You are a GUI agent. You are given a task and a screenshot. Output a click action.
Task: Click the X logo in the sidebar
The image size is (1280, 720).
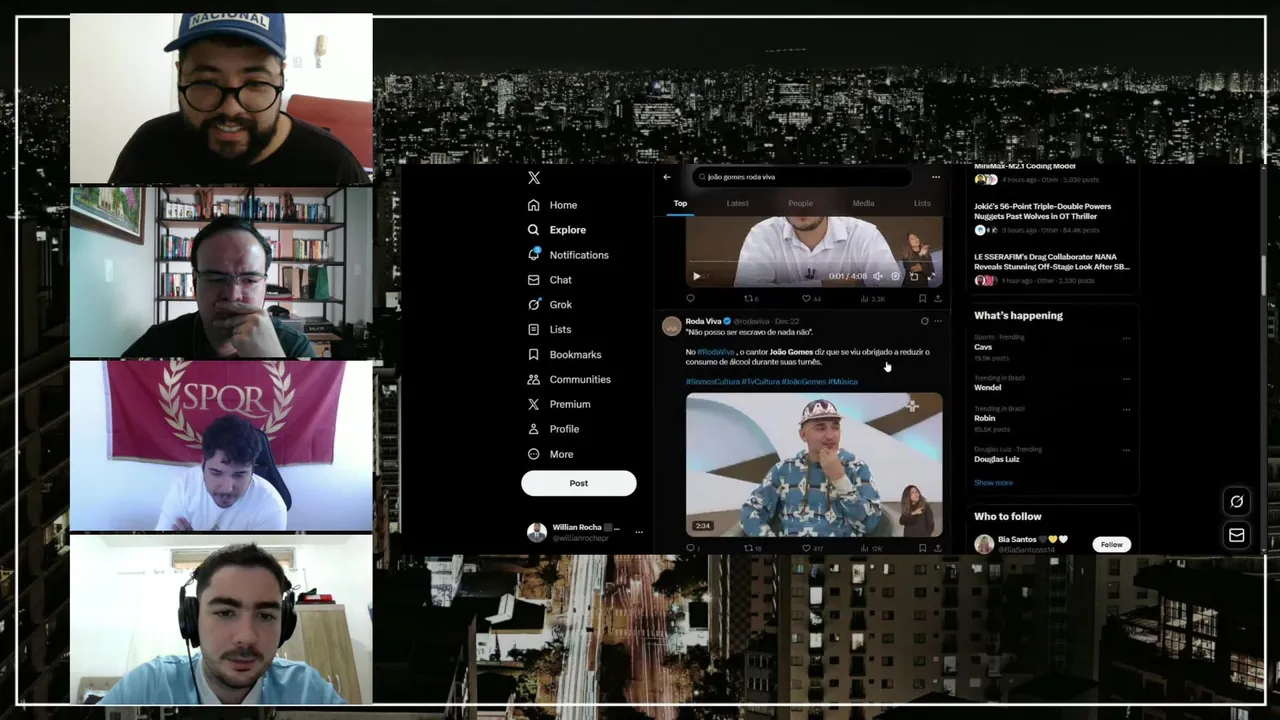point(534,178)
